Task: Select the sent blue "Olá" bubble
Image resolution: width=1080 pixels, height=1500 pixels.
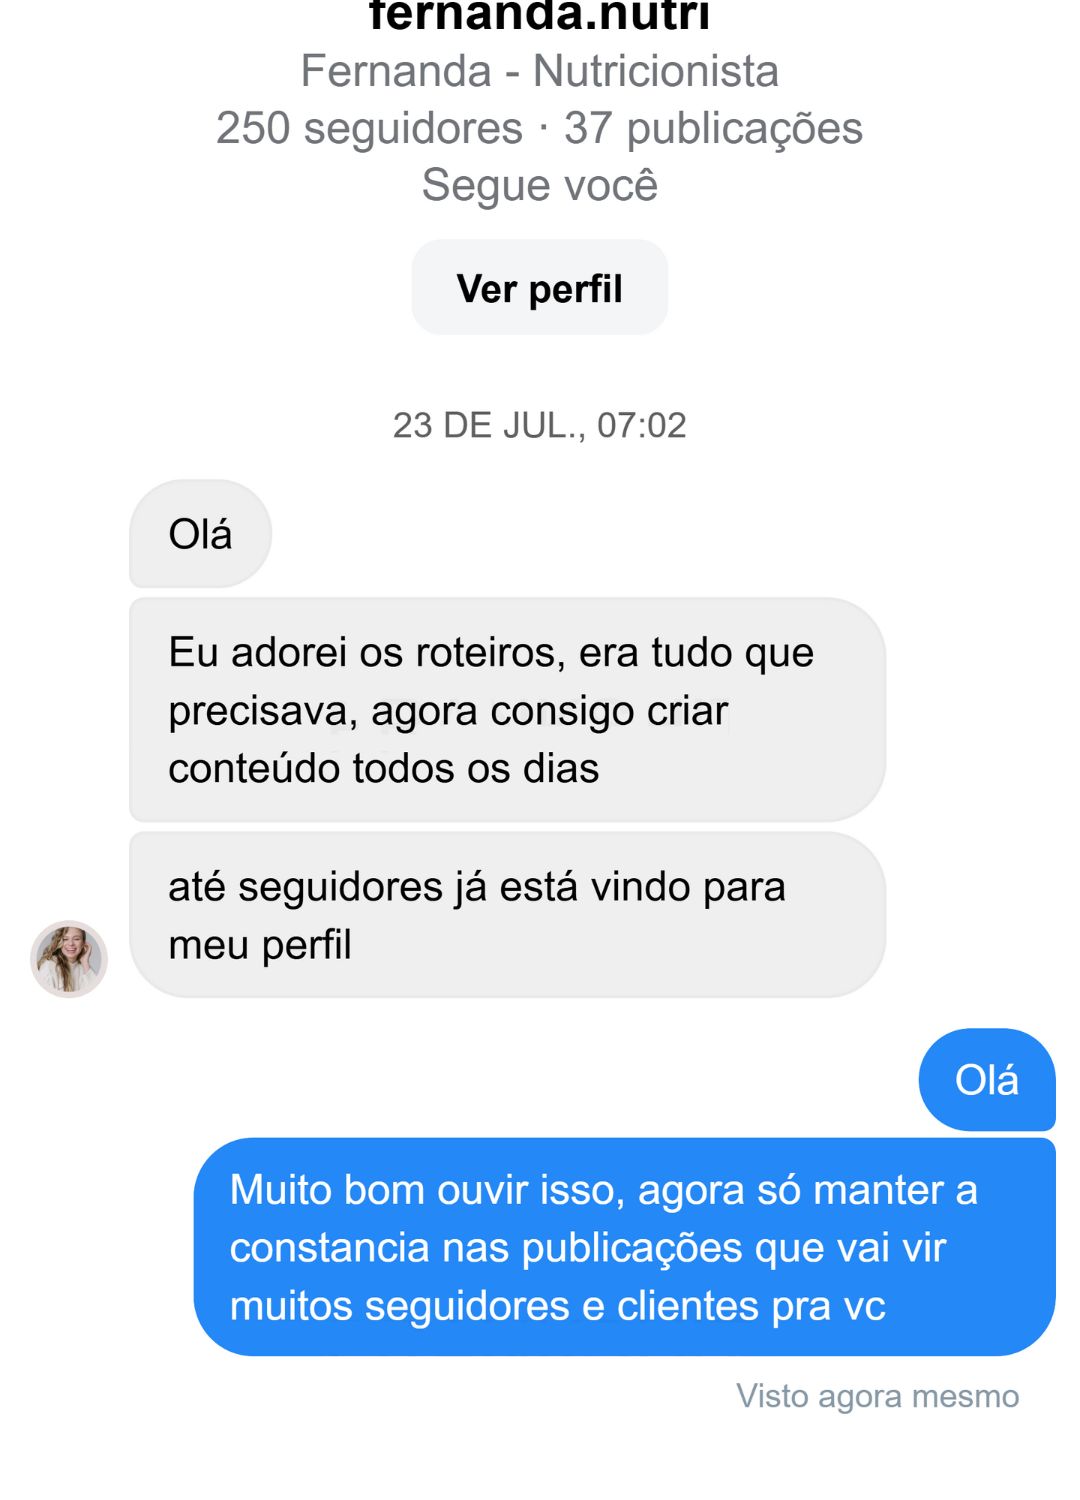Action: (986, 1080)
